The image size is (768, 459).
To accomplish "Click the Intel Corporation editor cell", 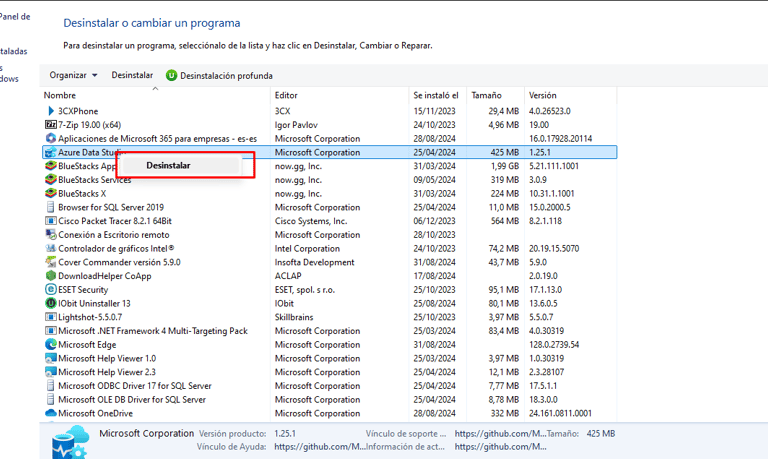I will (307, 248).
